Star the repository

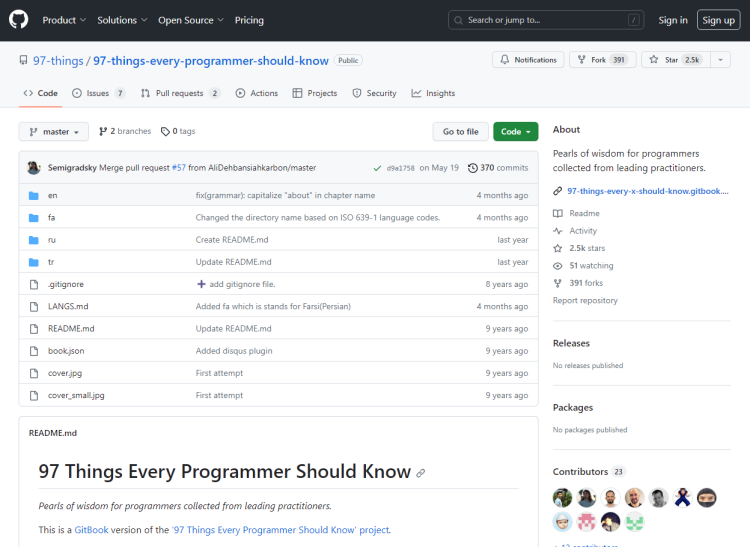676,60
